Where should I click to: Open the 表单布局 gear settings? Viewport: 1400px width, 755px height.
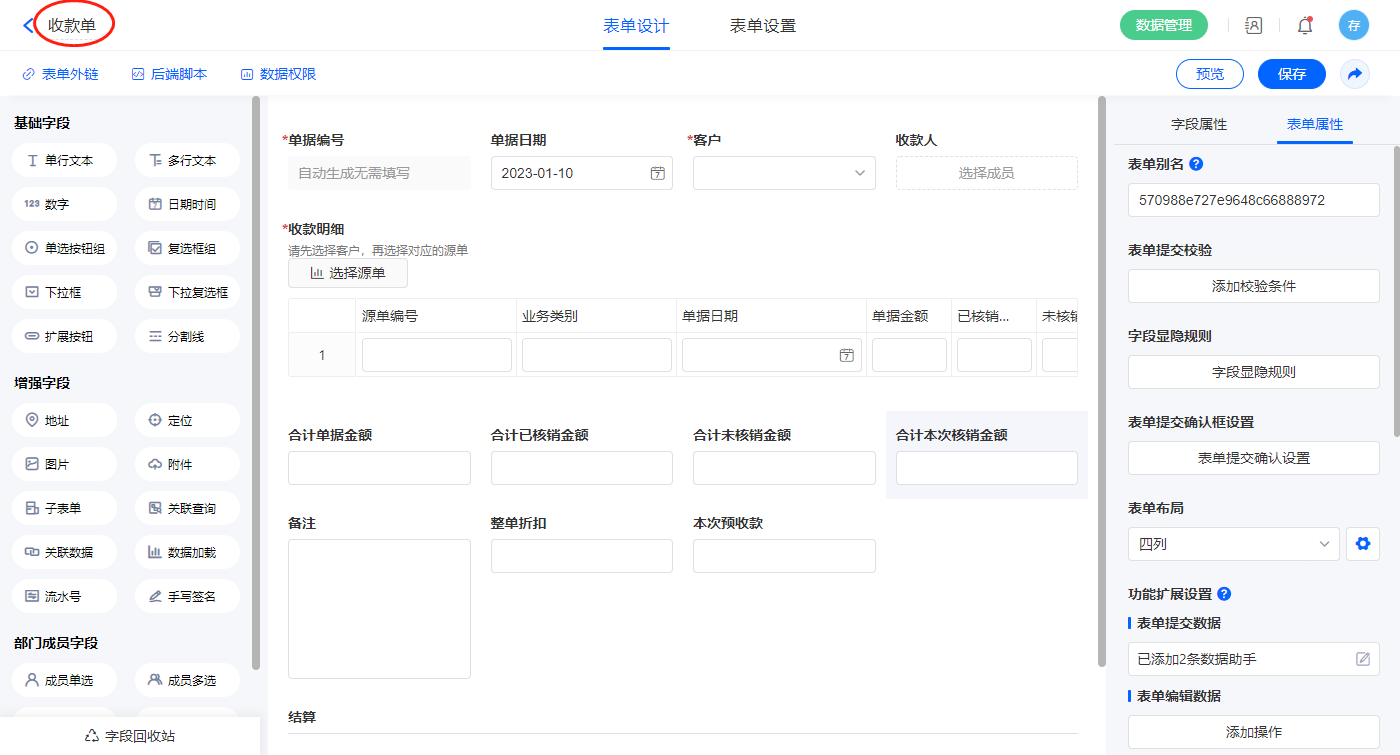[1361, 544]
